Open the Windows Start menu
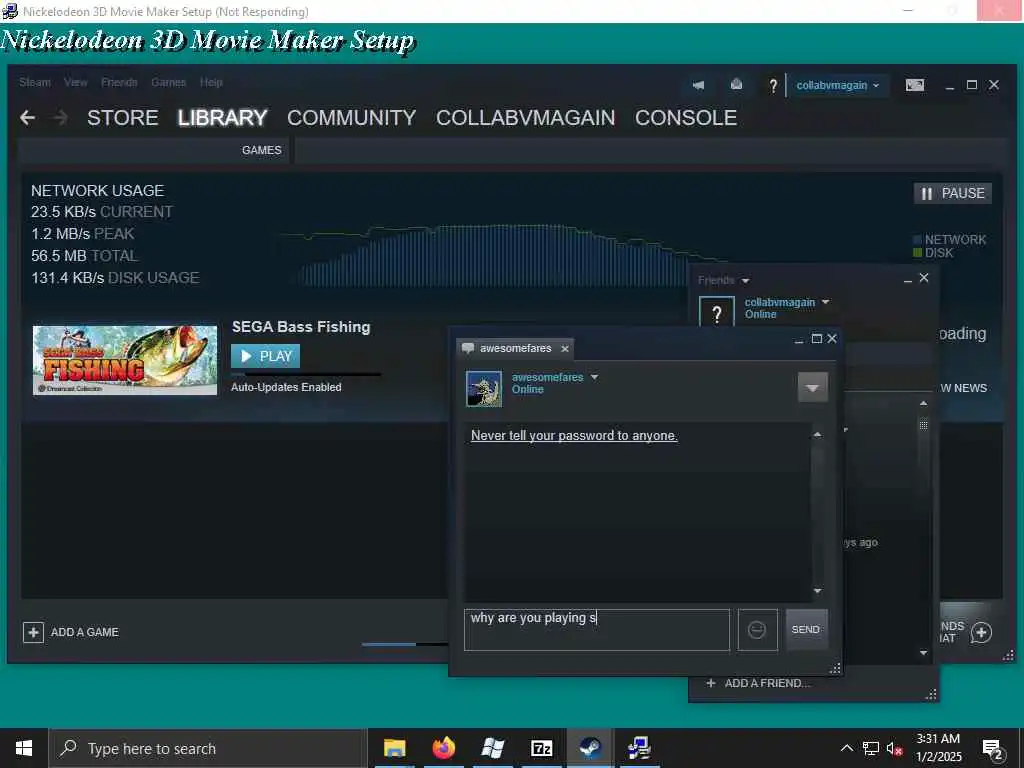1024x768 pixels. point(24,748)
